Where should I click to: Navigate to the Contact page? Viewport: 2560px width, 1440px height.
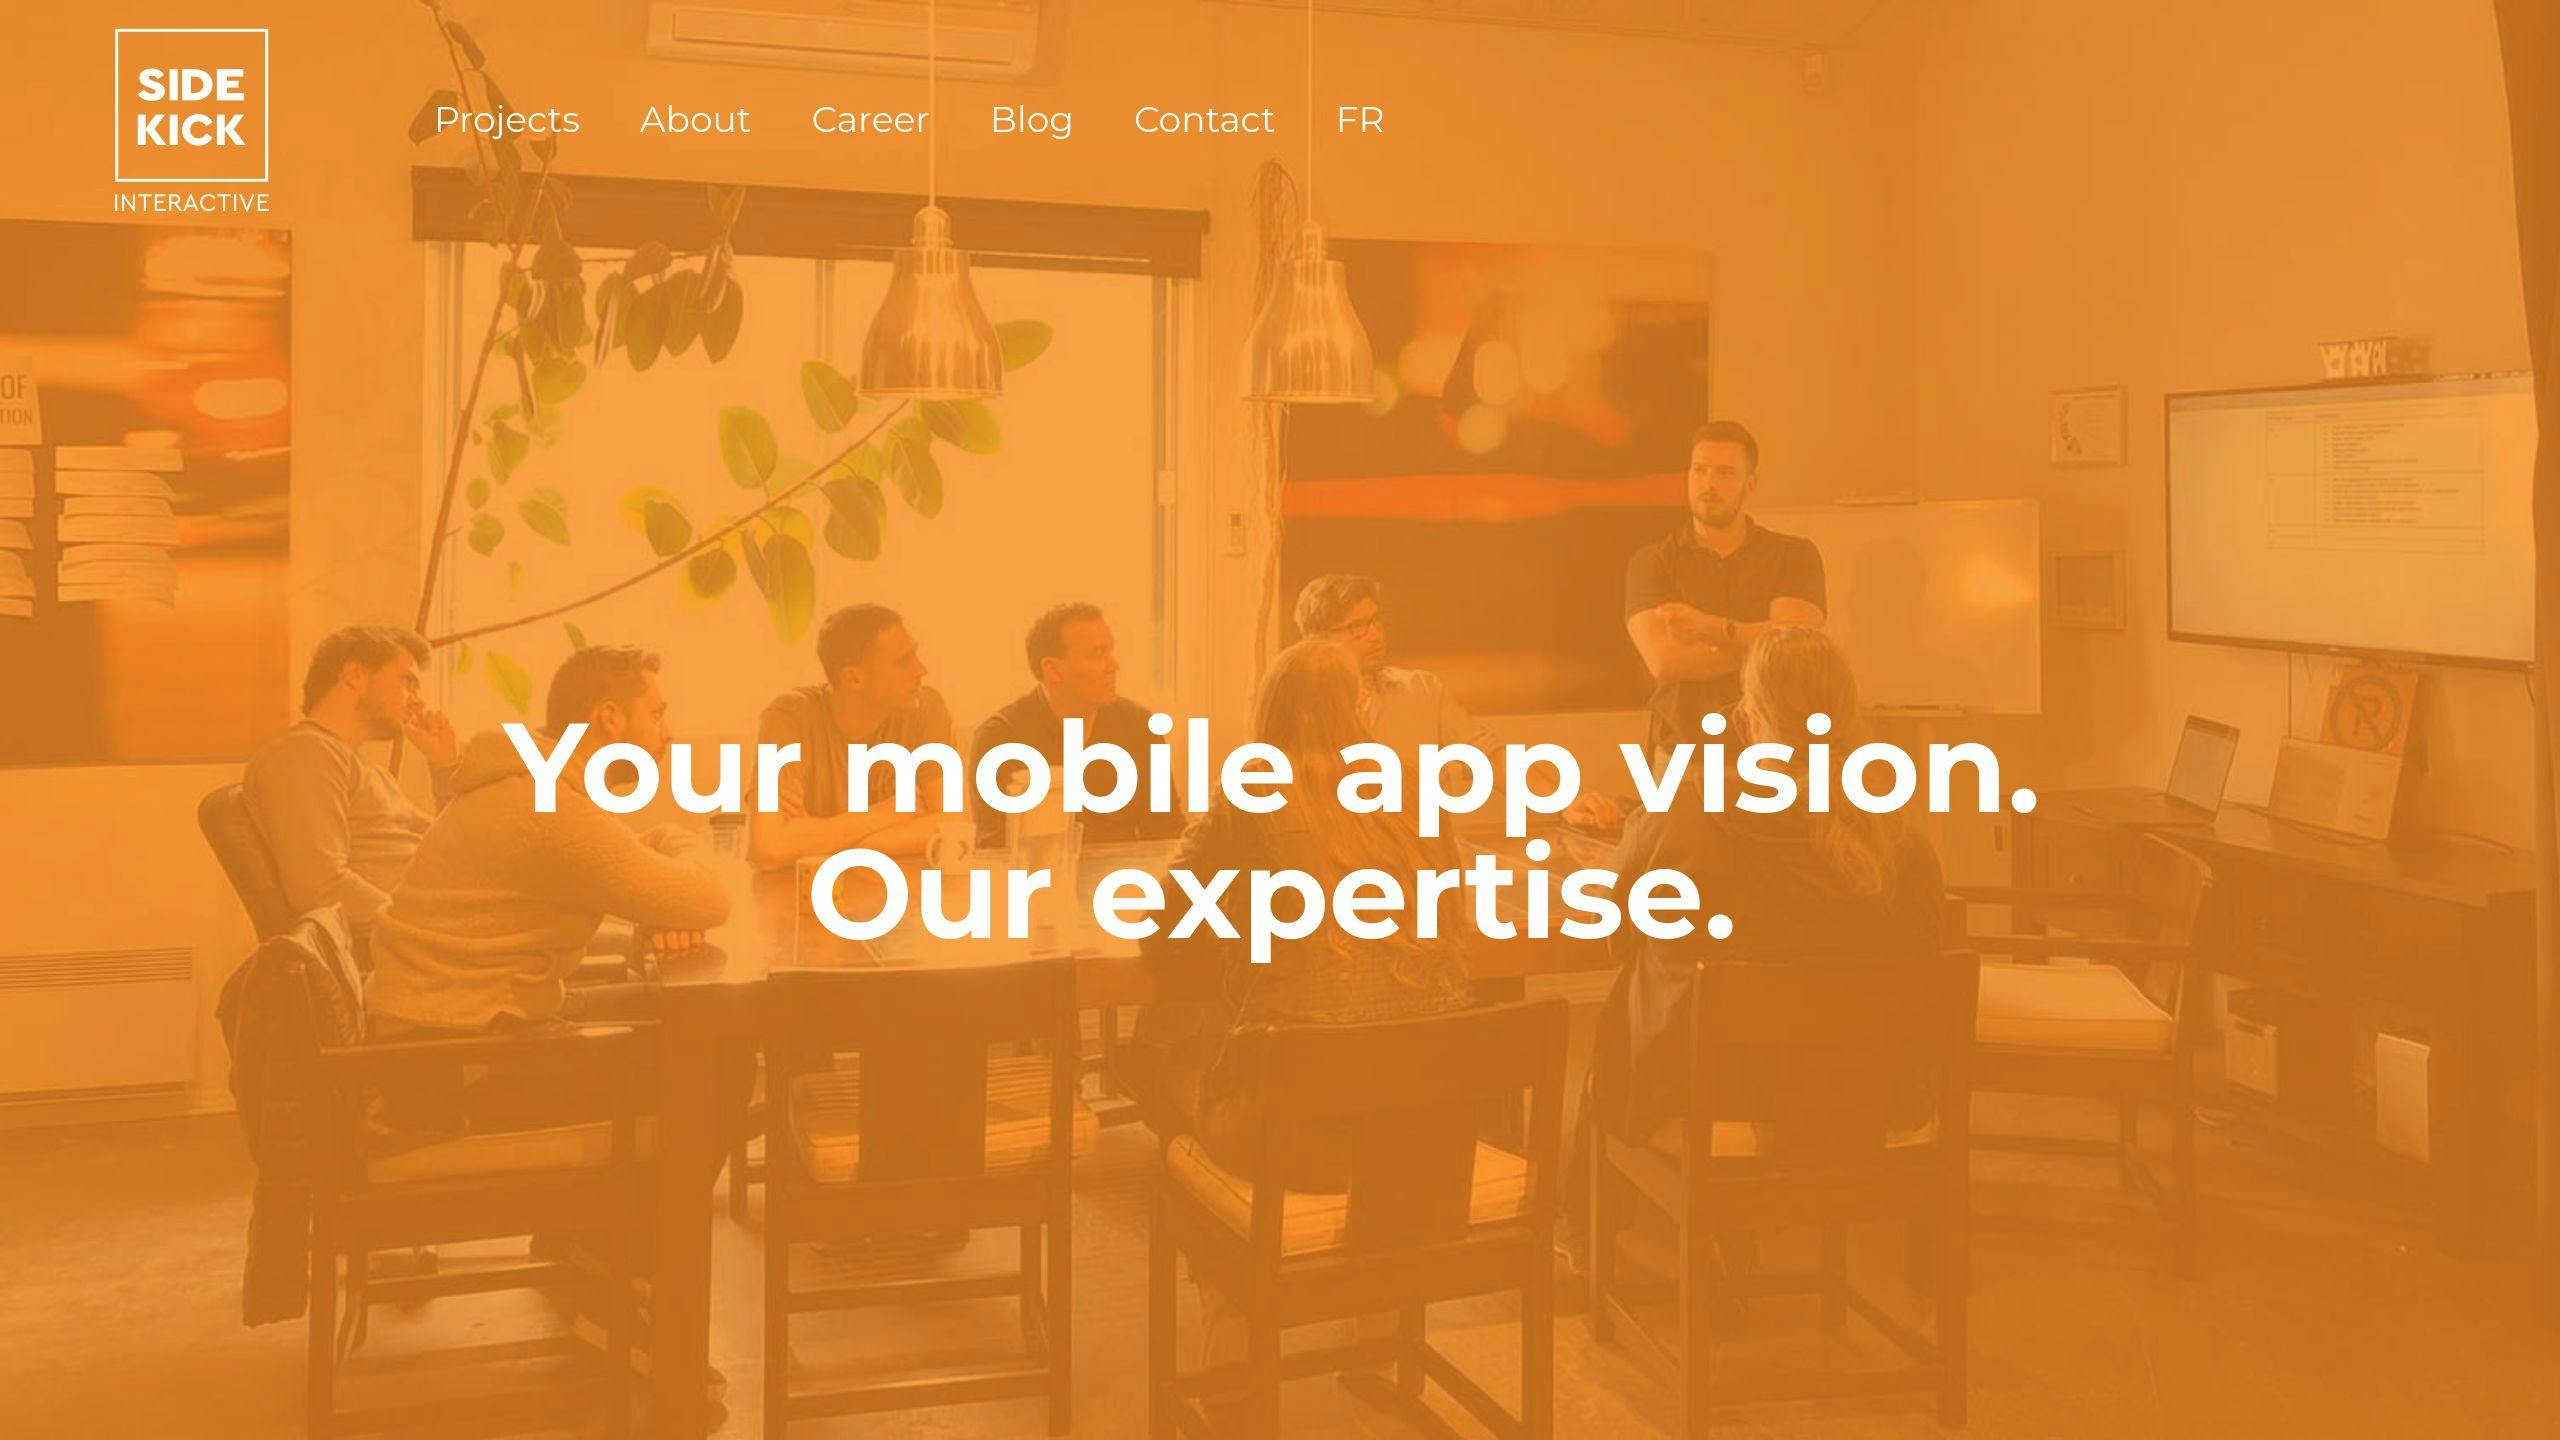tap(1204, 120)
